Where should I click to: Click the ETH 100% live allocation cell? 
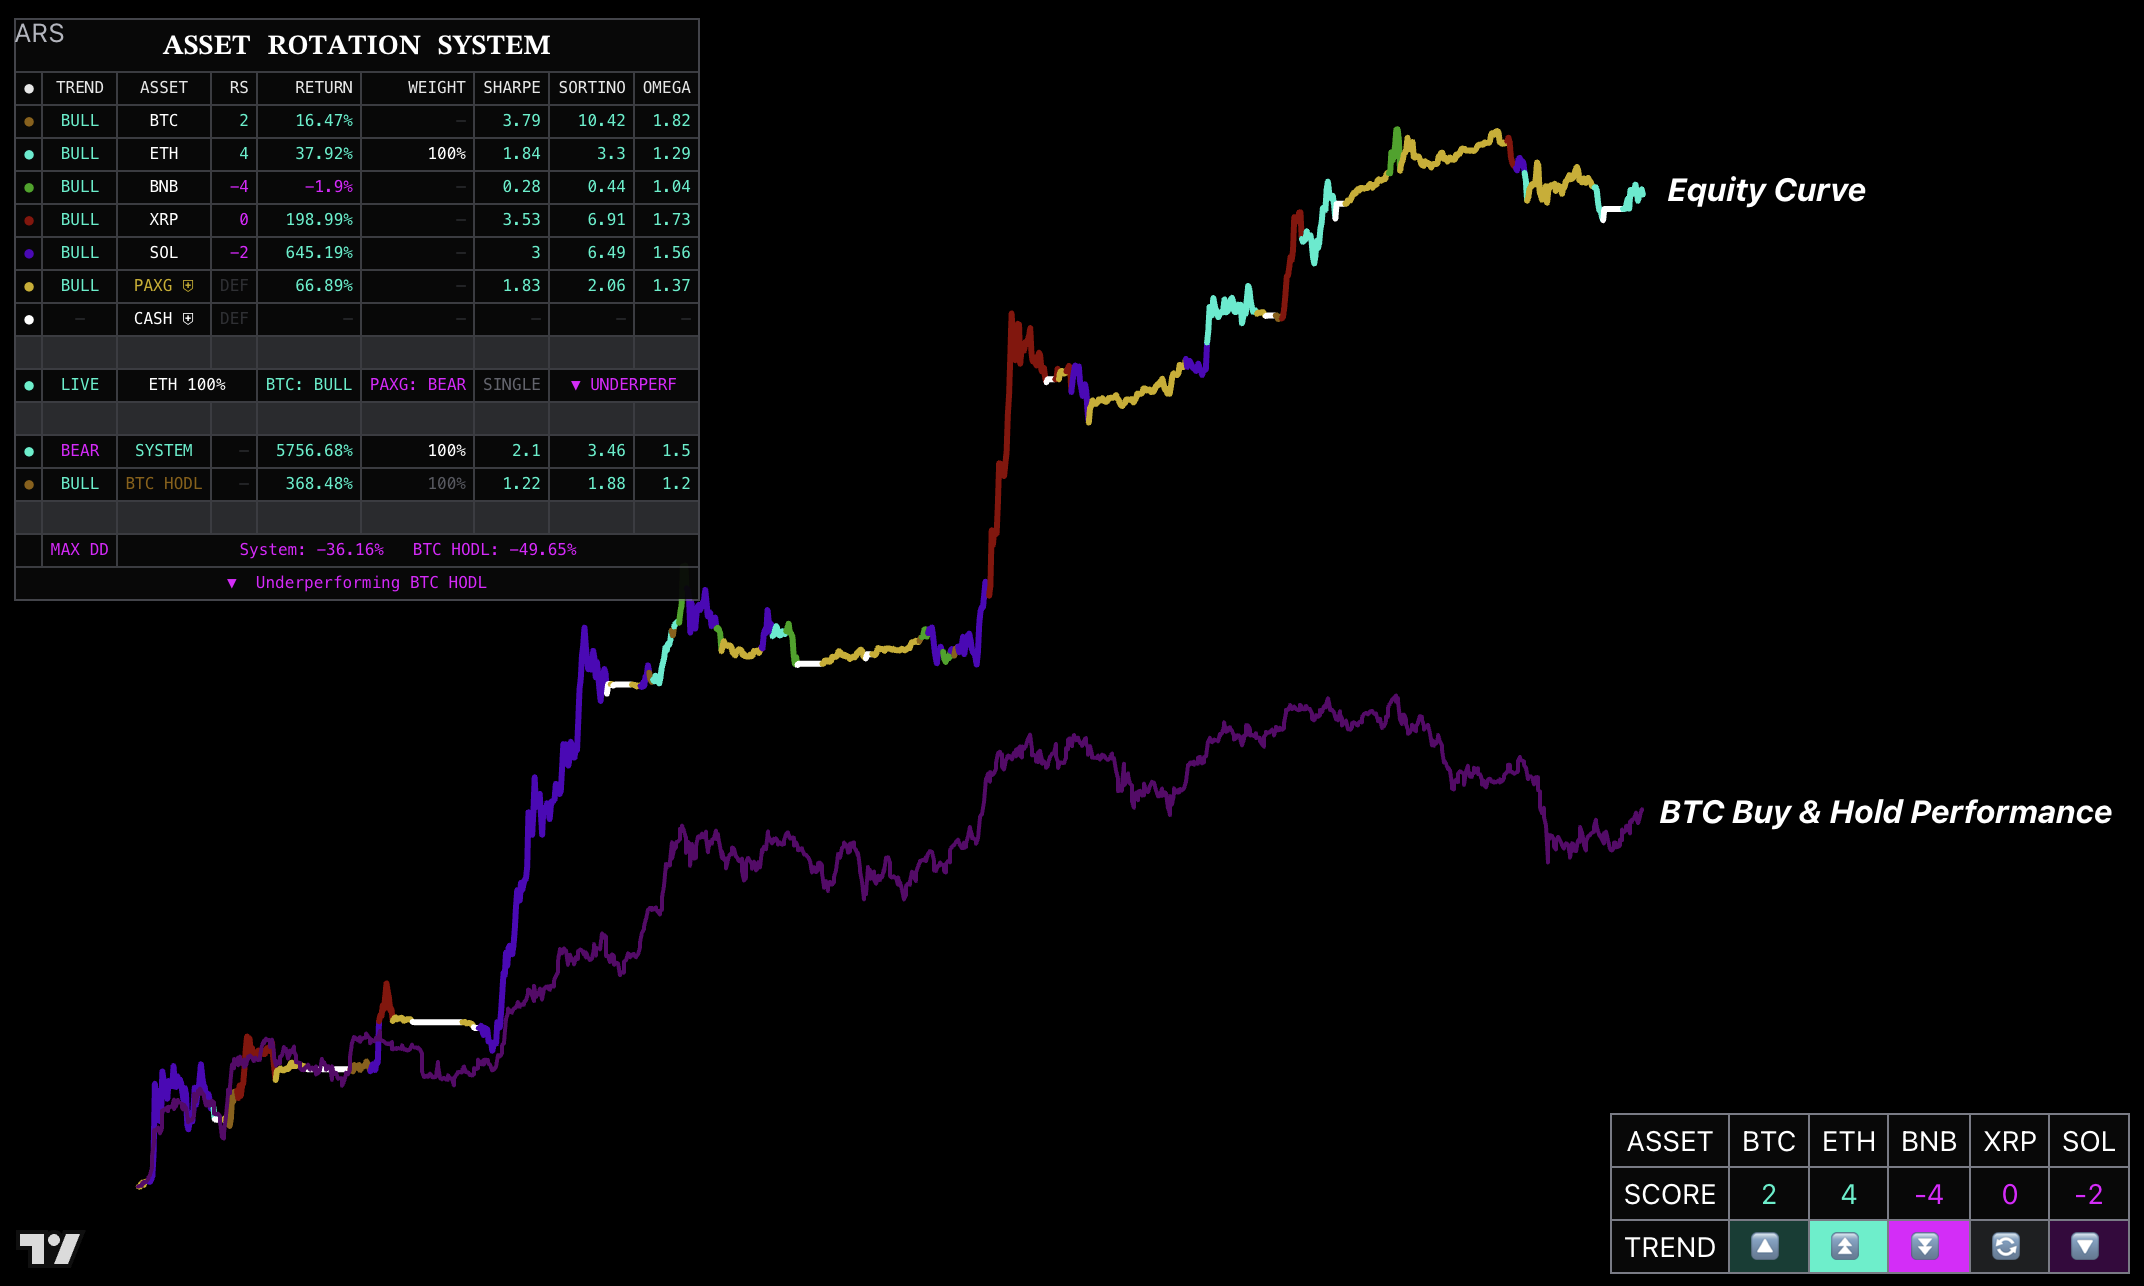click(187, 385)
